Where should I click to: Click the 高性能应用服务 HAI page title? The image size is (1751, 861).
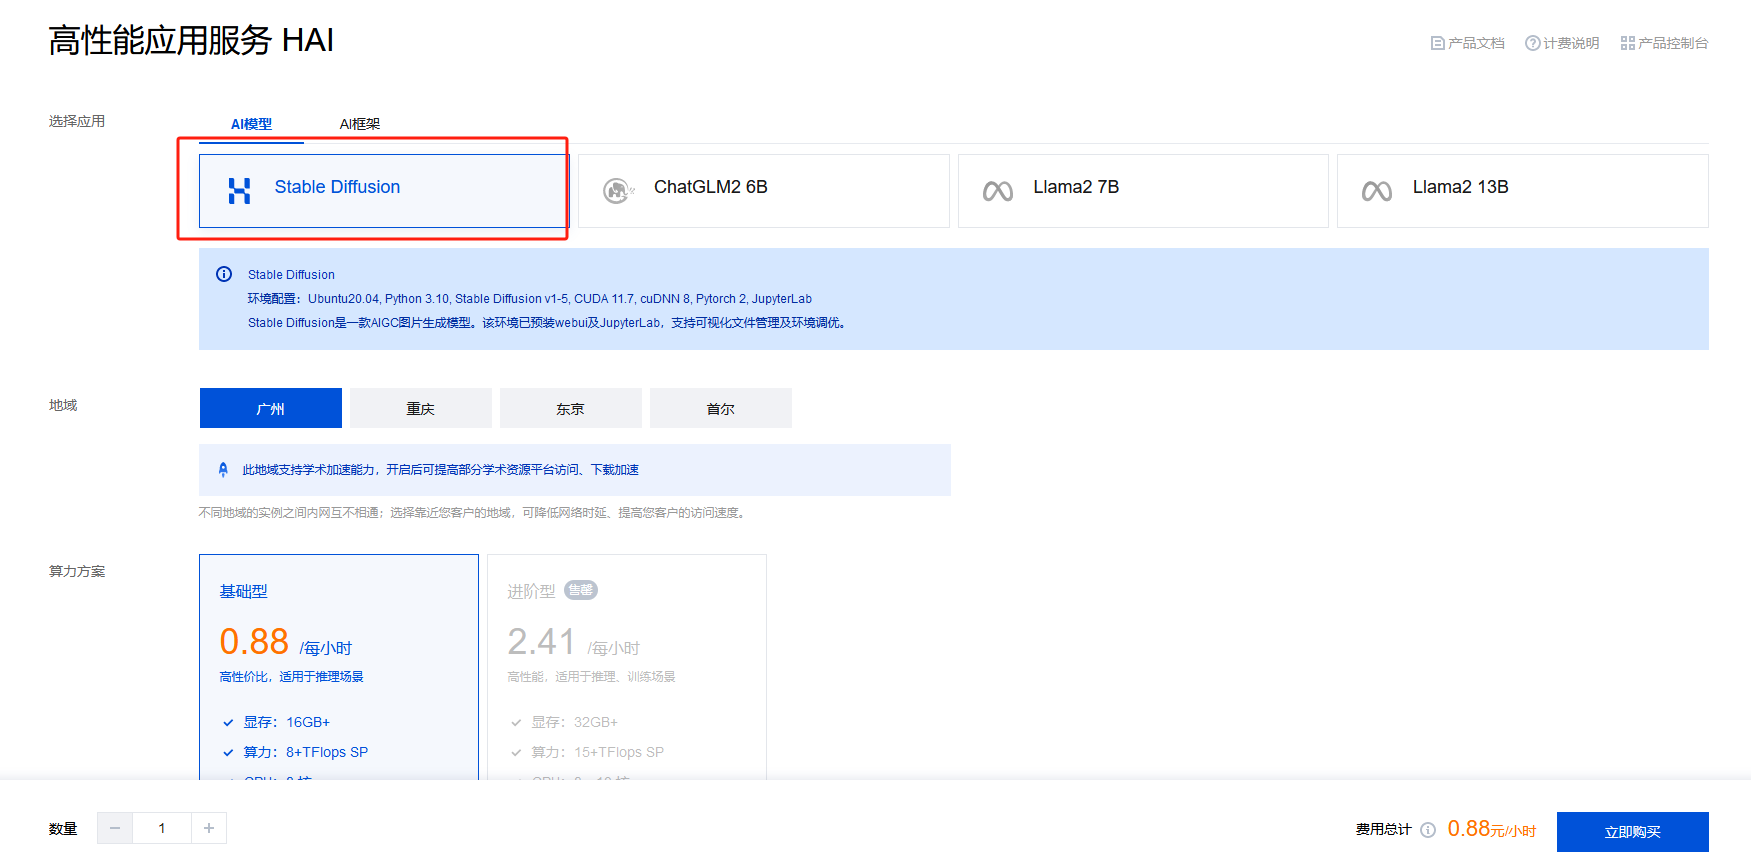point(191,40)
